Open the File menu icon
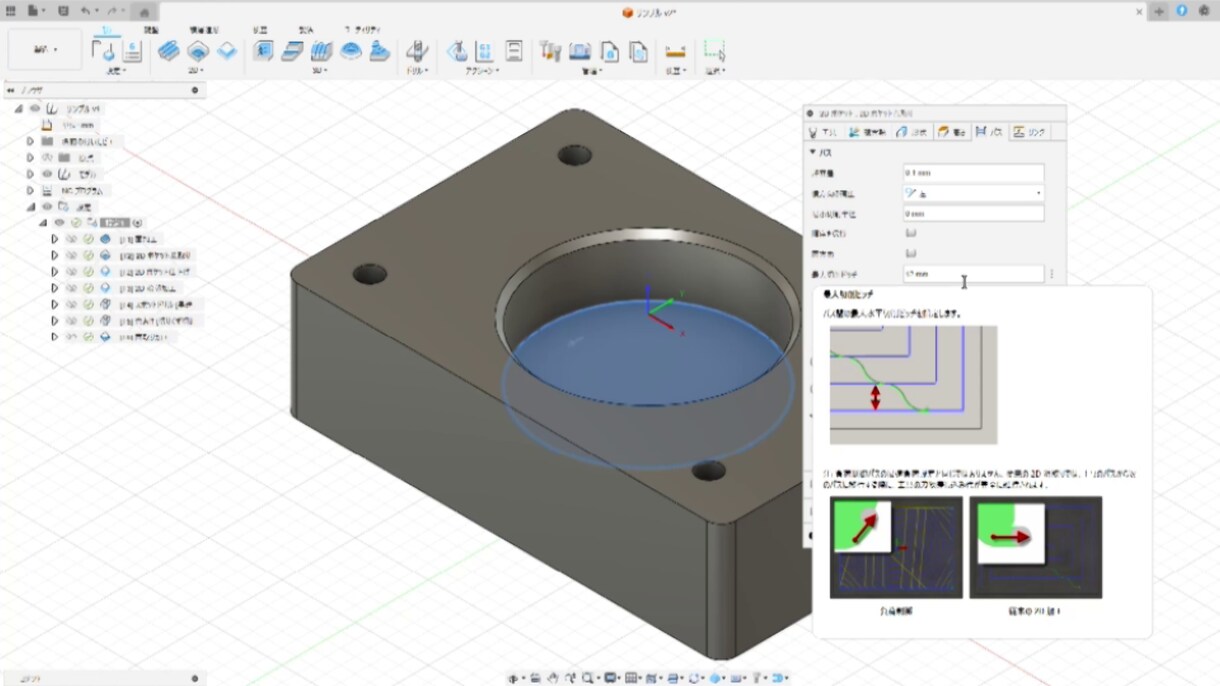Viewport: 1220px width, 686px height. pyautogui.click(x=34, y=11)
